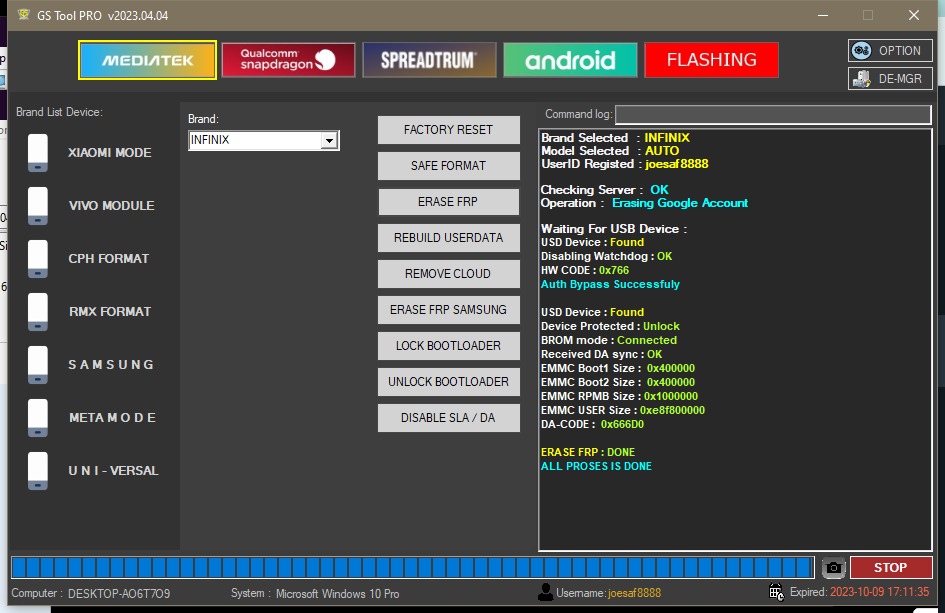Click the REMOVE CLOUD button

pos(448,274)
